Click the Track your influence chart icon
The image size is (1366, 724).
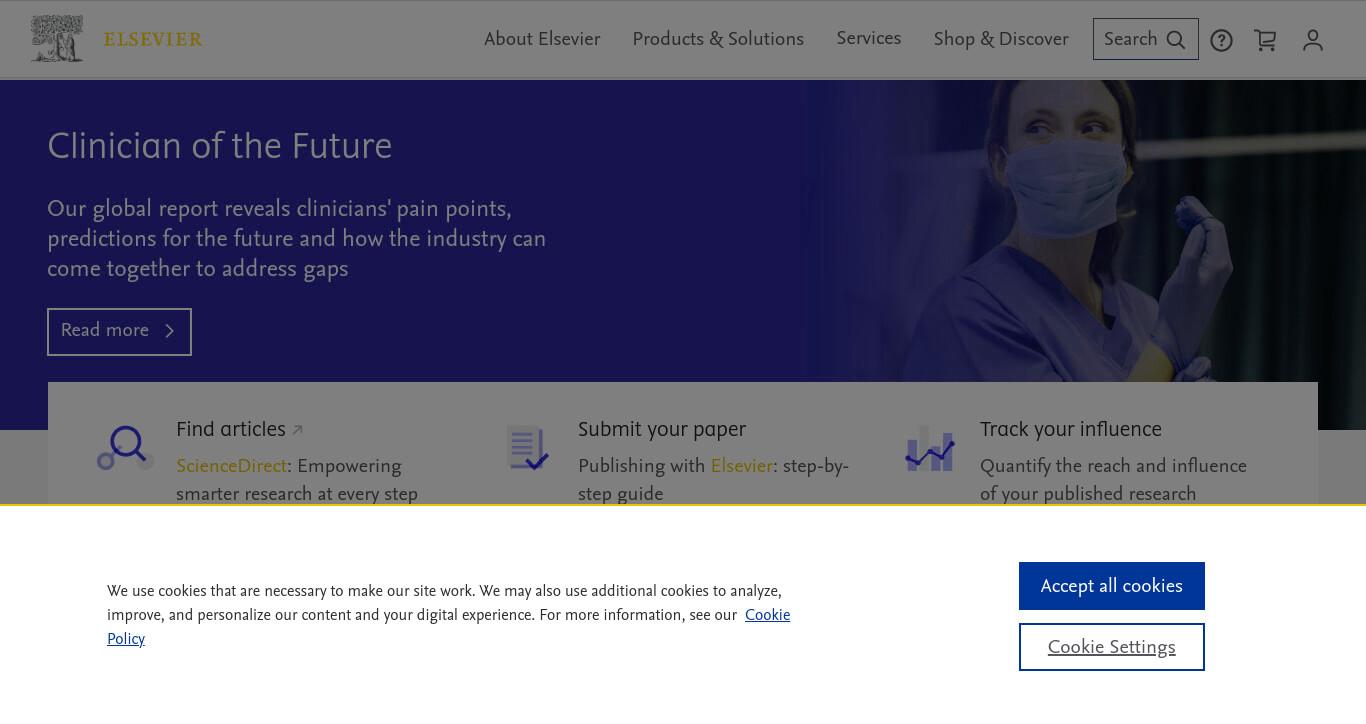(x=929, y=448)
